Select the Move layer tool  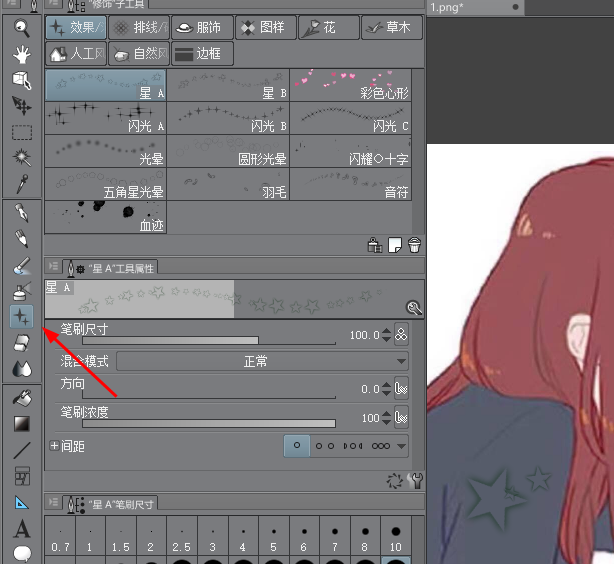point(22,106)
